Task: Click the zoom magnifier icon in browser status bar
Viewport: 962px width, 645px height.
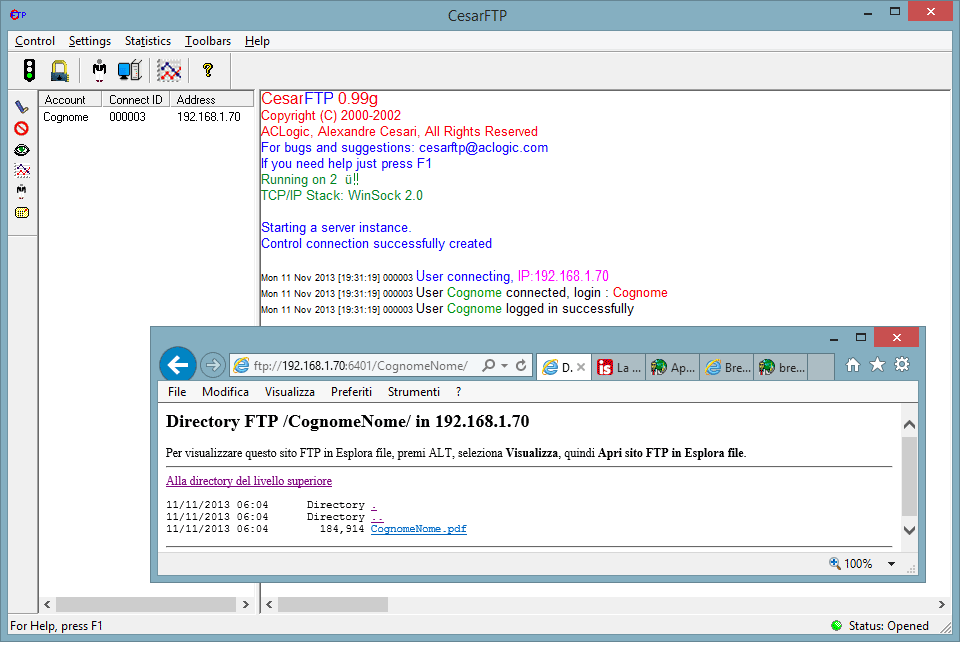Action: 835,563
